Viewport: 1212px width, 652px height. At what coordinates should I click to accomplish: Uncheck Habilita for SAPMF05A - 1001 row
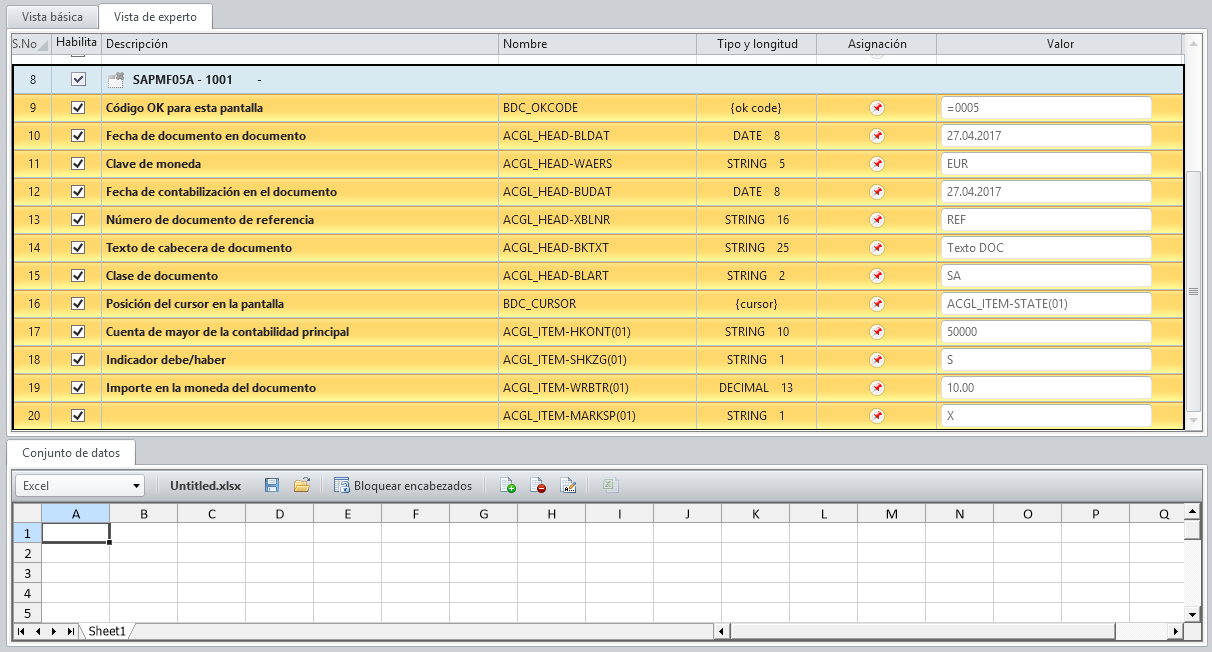(x=78, y=79)
